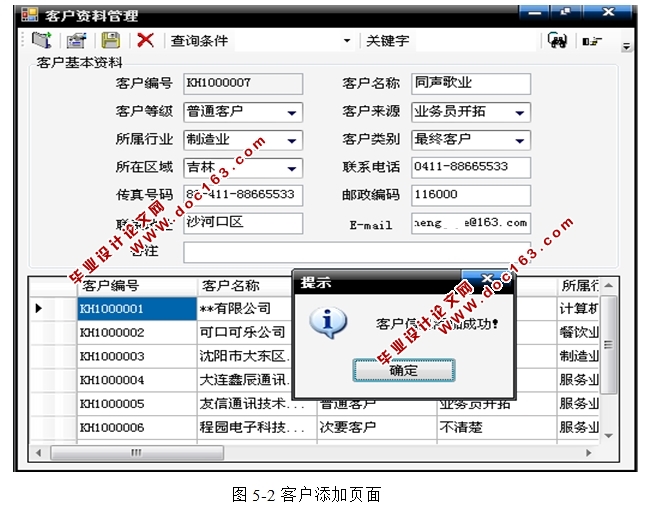Restore the 客户资料管理 window size

pyautogui.click(x=566, y=12)
